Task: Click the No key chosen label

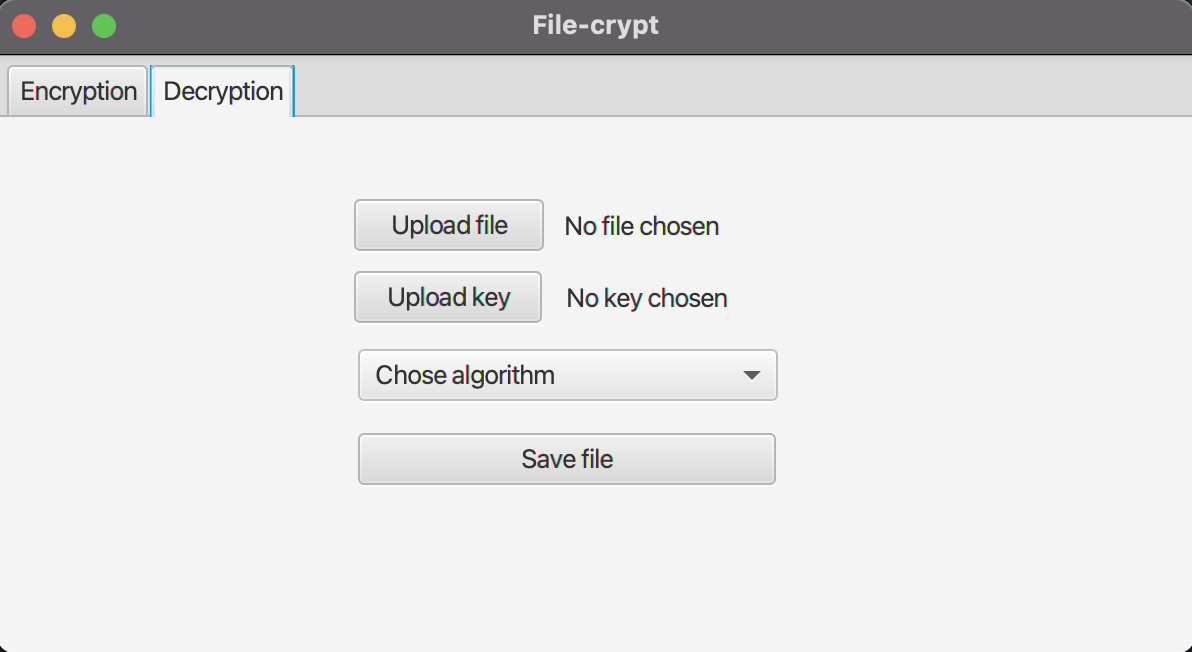Action: coord(646,297)
